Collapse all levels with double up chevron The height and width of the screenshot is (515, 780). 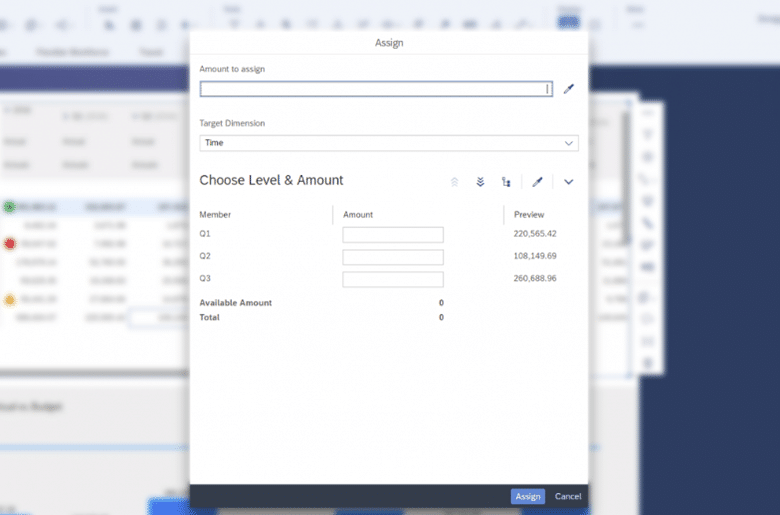pyautogui.click(x=455, y=182)
